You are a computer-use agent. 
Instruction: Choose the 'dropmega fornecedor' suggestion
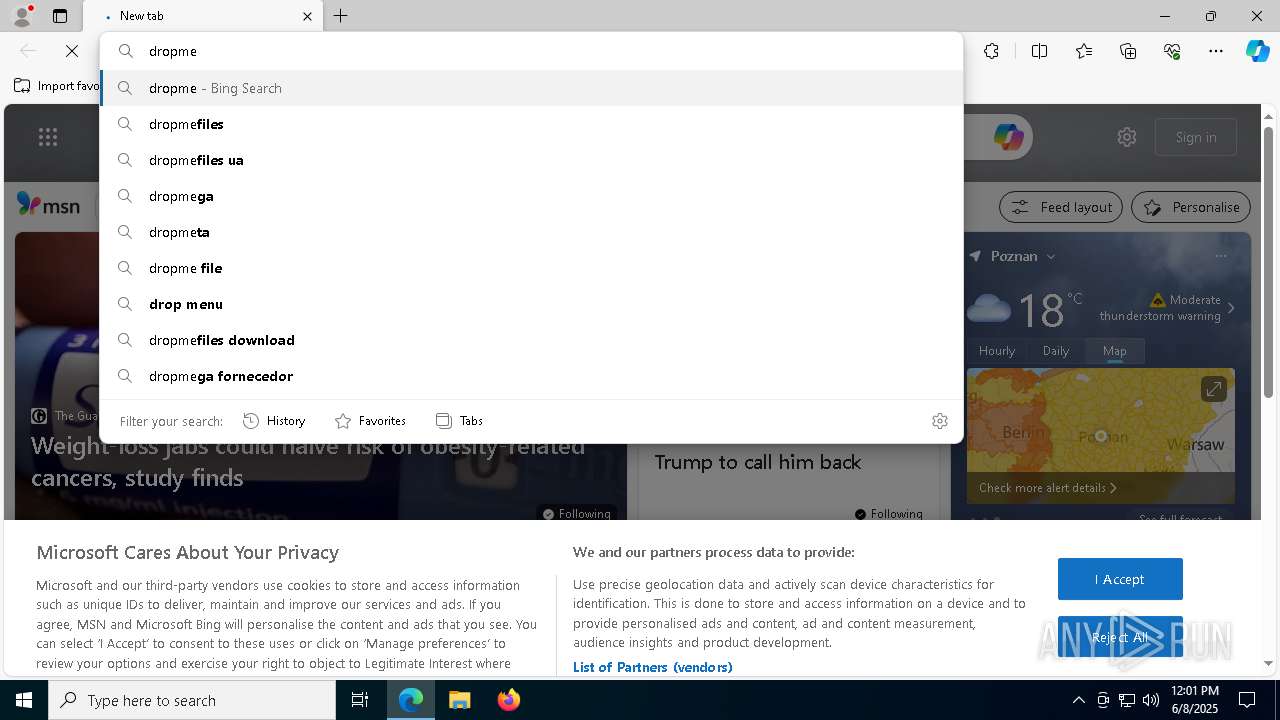(531, 376)
